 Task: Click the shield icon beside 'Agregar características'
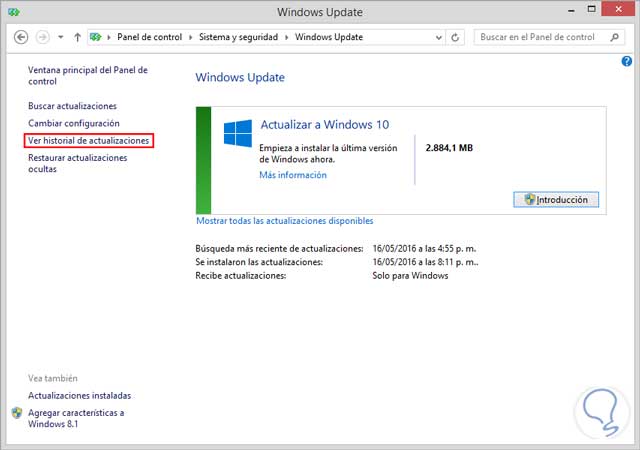17,413
